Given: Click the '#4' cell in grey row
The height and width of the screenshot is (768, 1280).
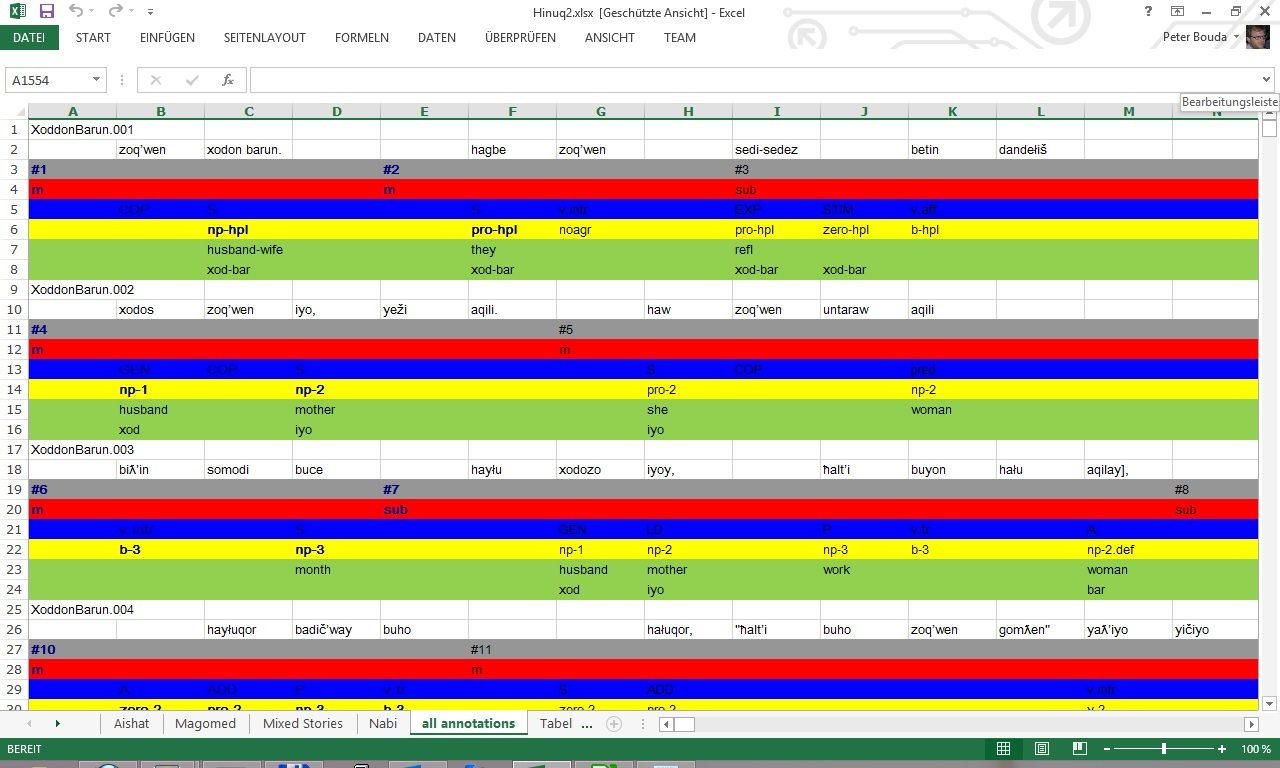Looking at the screenshot, I should click(x=72, y=330).
